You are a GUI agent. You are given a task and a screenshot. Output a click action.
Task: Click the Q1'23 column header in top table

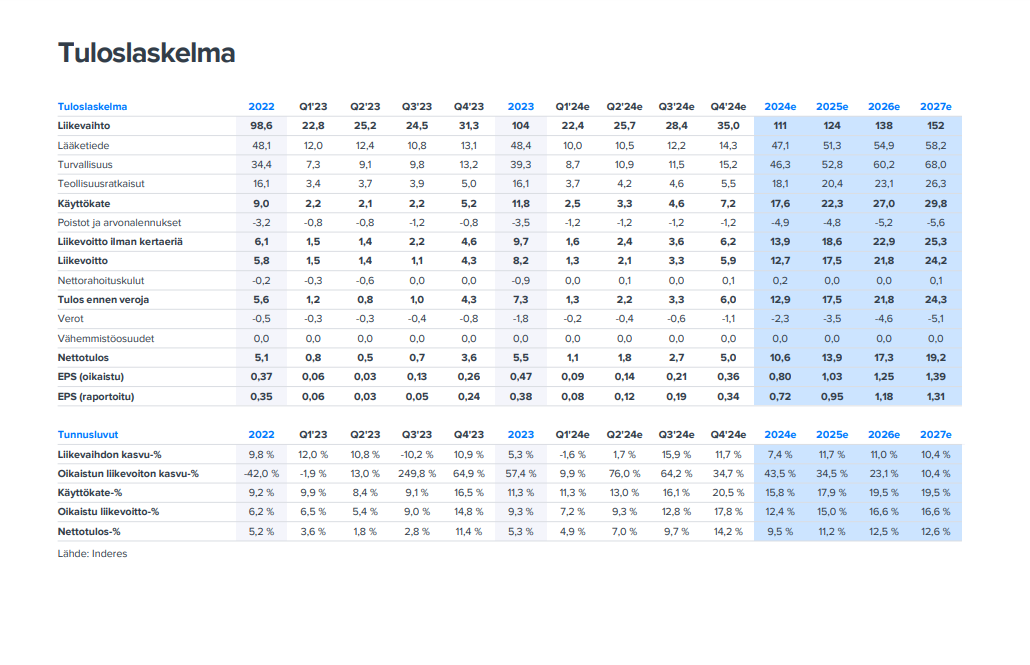coord(313,107)
